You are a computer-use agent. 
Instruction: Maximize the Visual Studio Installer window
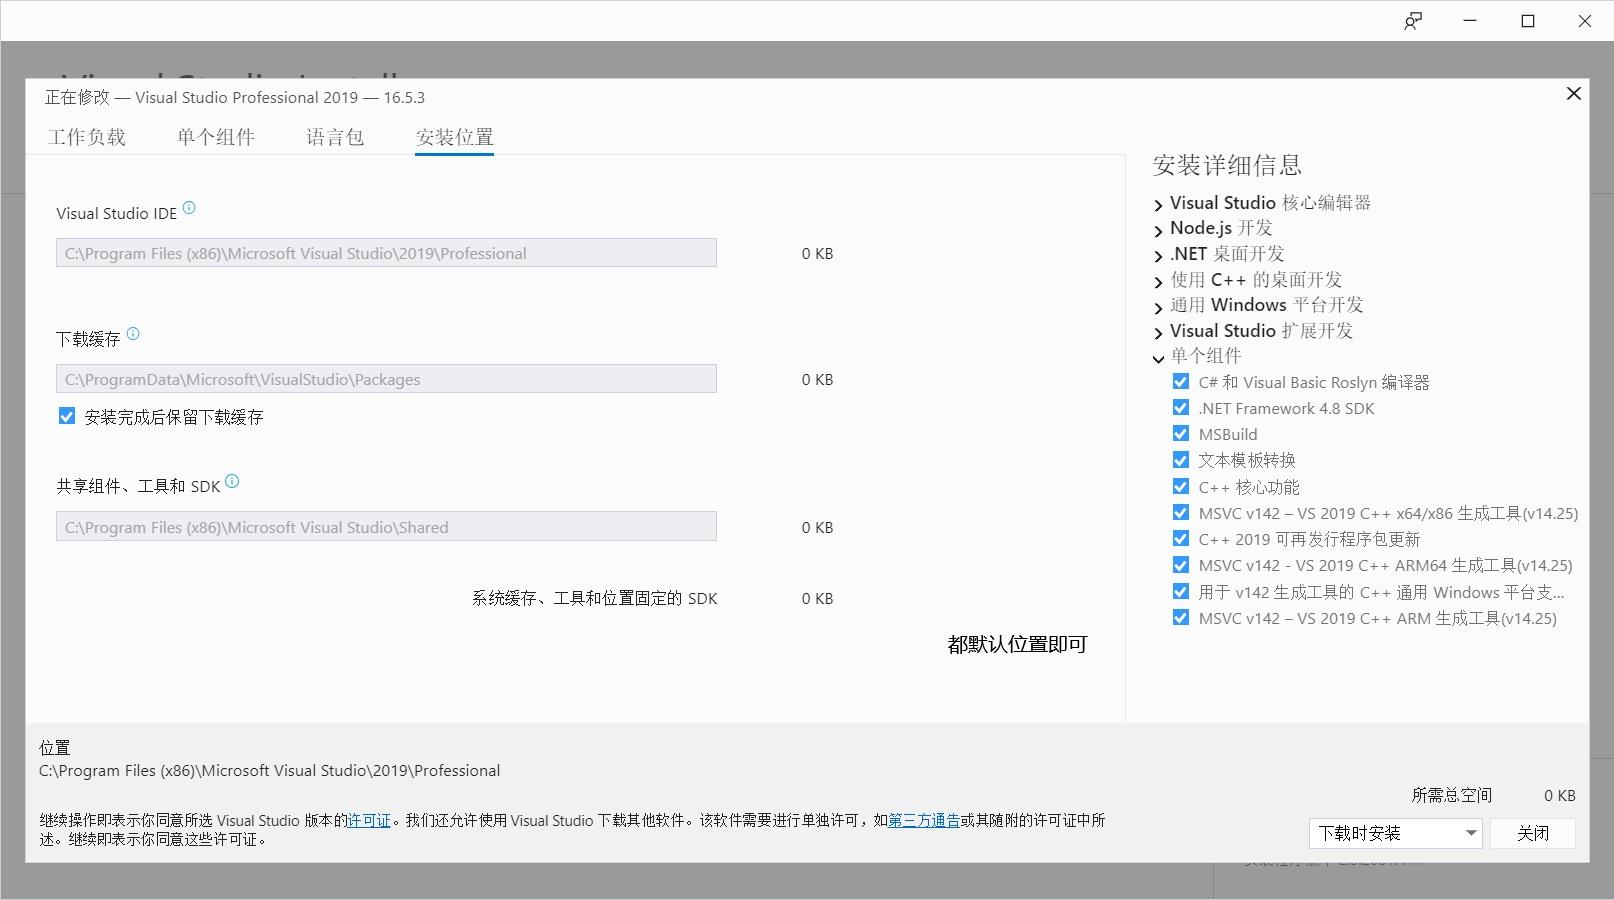click(x=1528, y=21)
